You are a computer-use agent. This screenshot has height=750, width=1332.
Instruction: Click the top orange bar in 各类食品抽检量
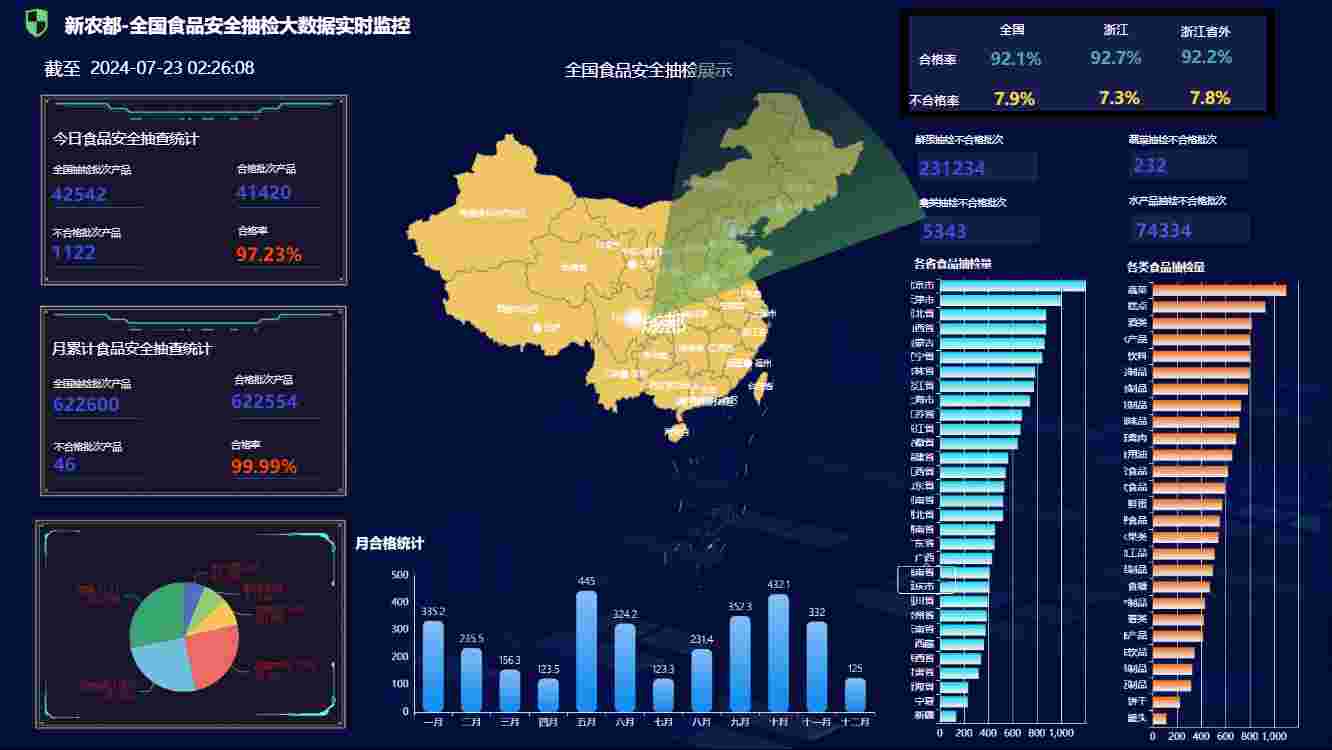[x=1219, y=290]
